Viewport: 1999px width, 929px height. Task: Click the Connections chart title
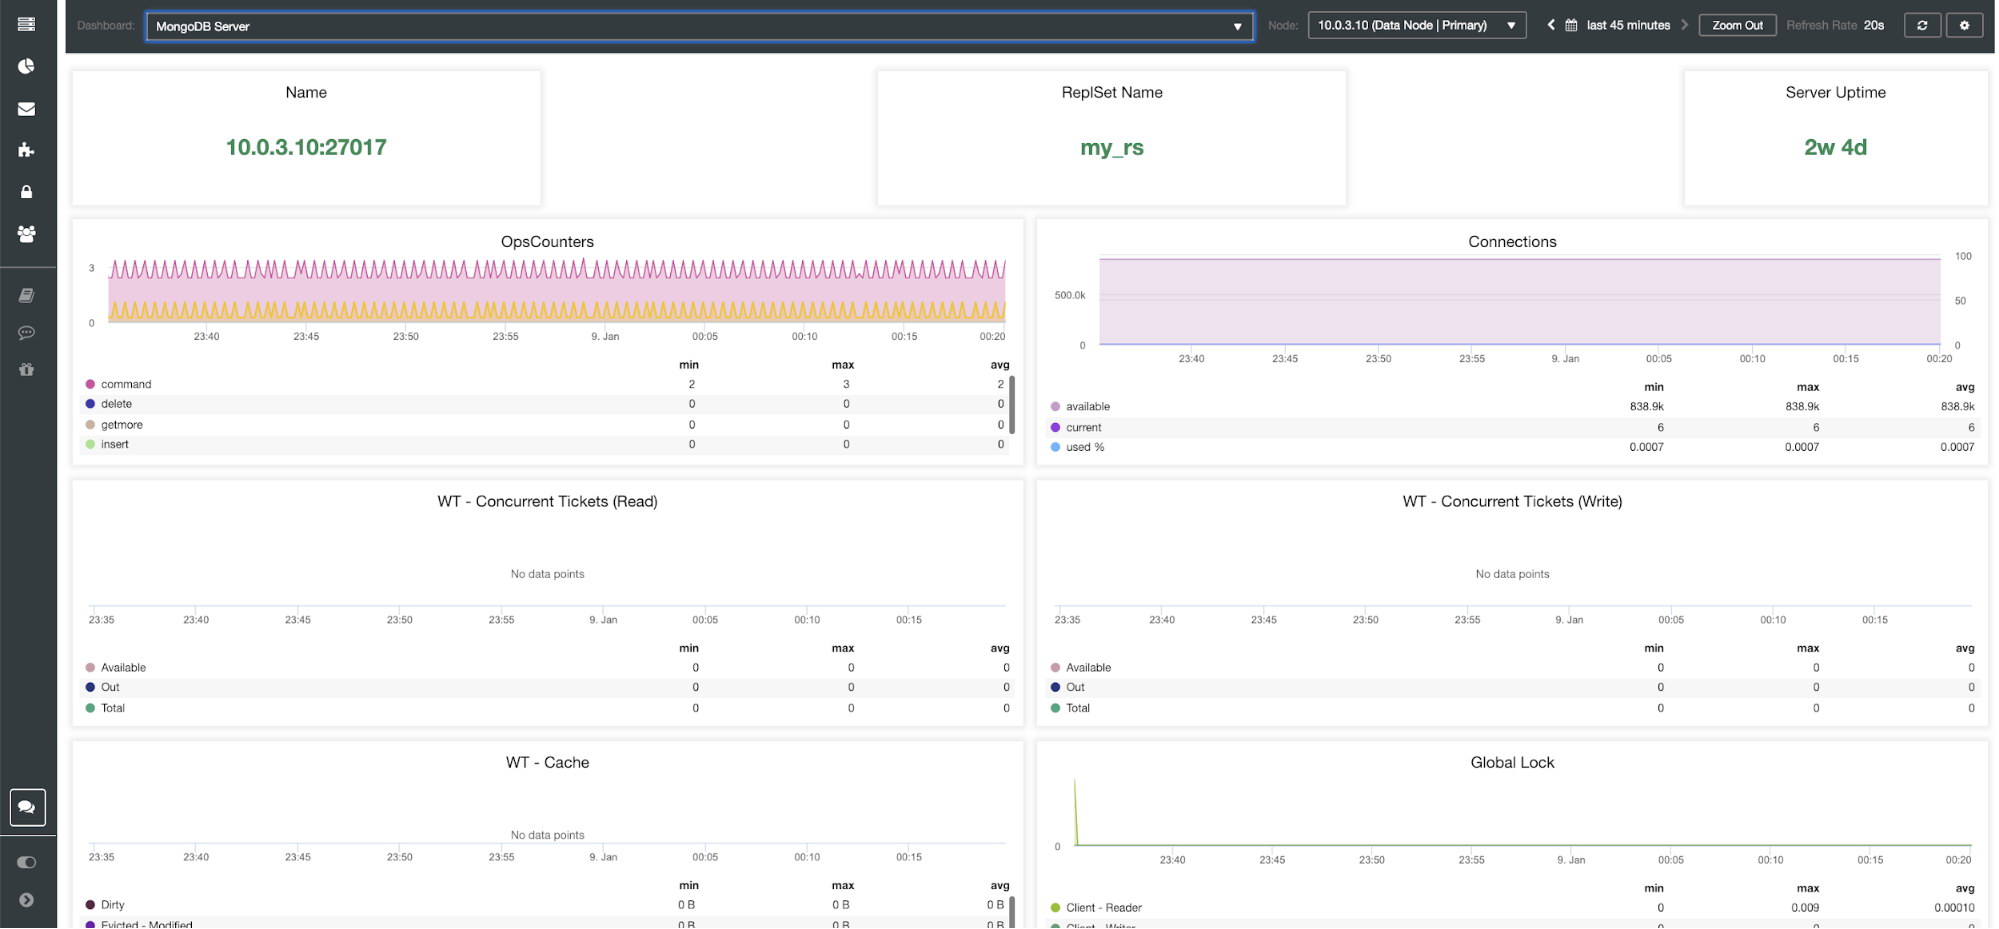tap(1512, 242)
